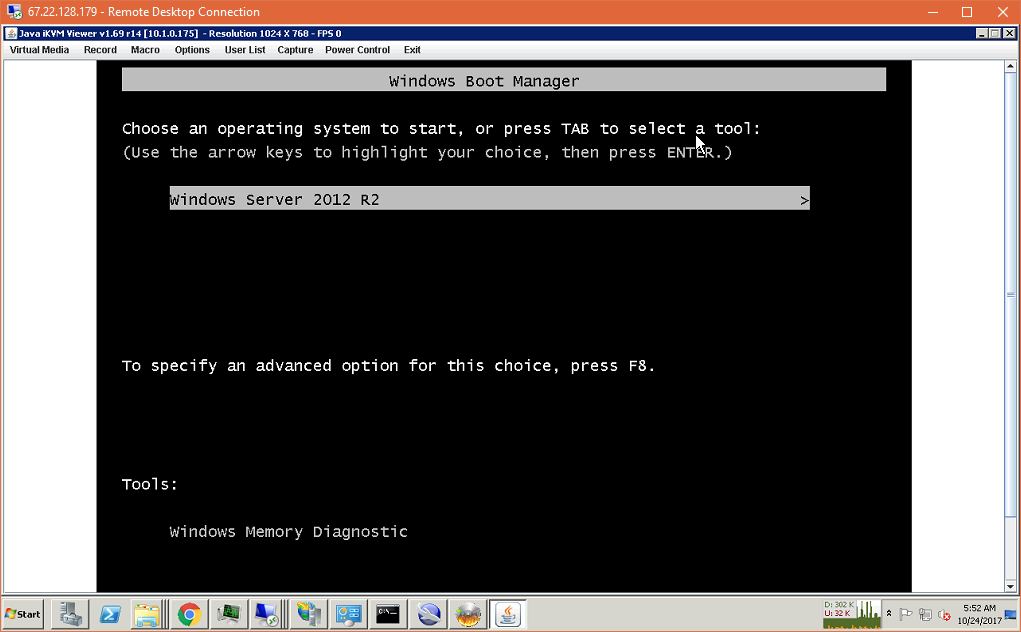Click the Java icon in iKVM title bar
Image resolution: width=1021 pixels, height=632 pixels.
pyautogui.click(x=11, y=33)
